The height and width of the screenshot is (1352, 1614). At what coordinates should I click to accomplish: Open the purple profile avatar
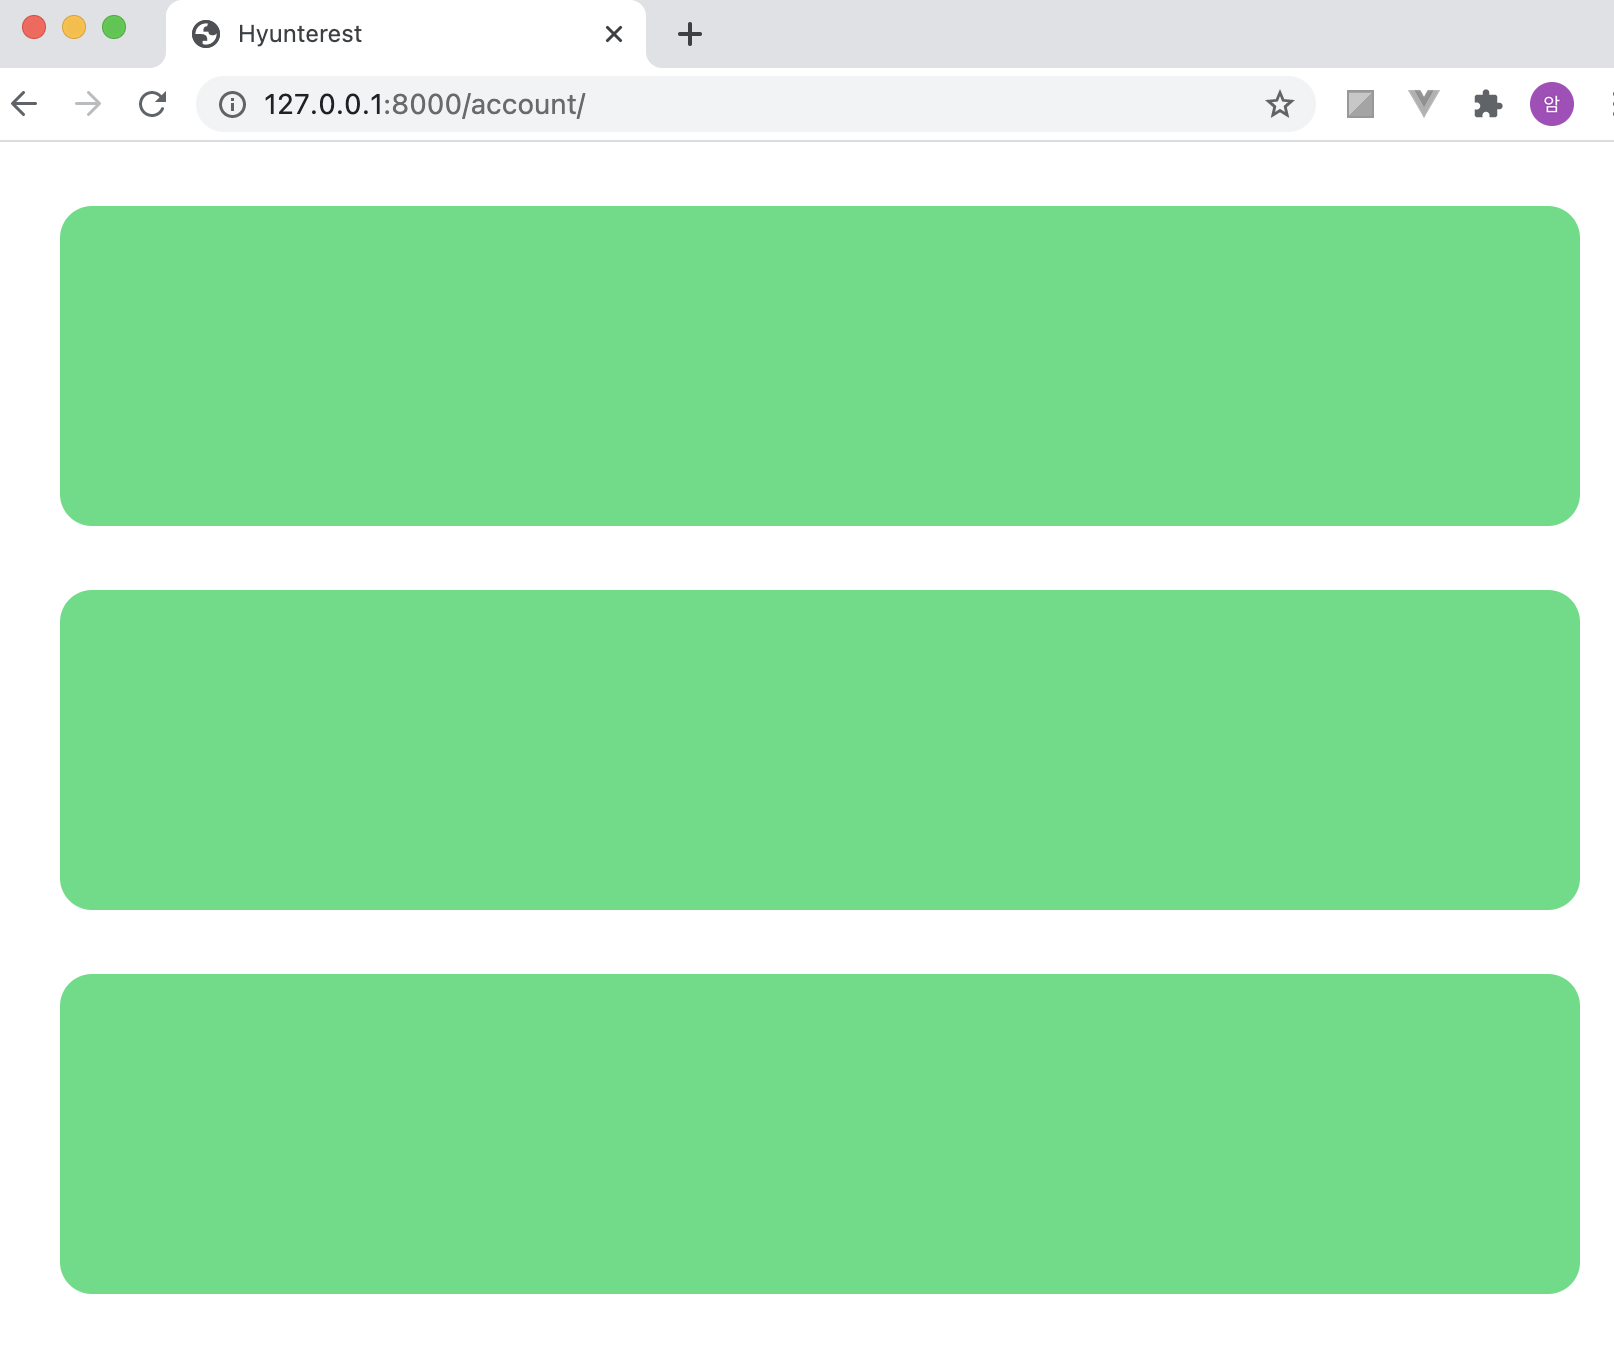[x=1551, y=104]
